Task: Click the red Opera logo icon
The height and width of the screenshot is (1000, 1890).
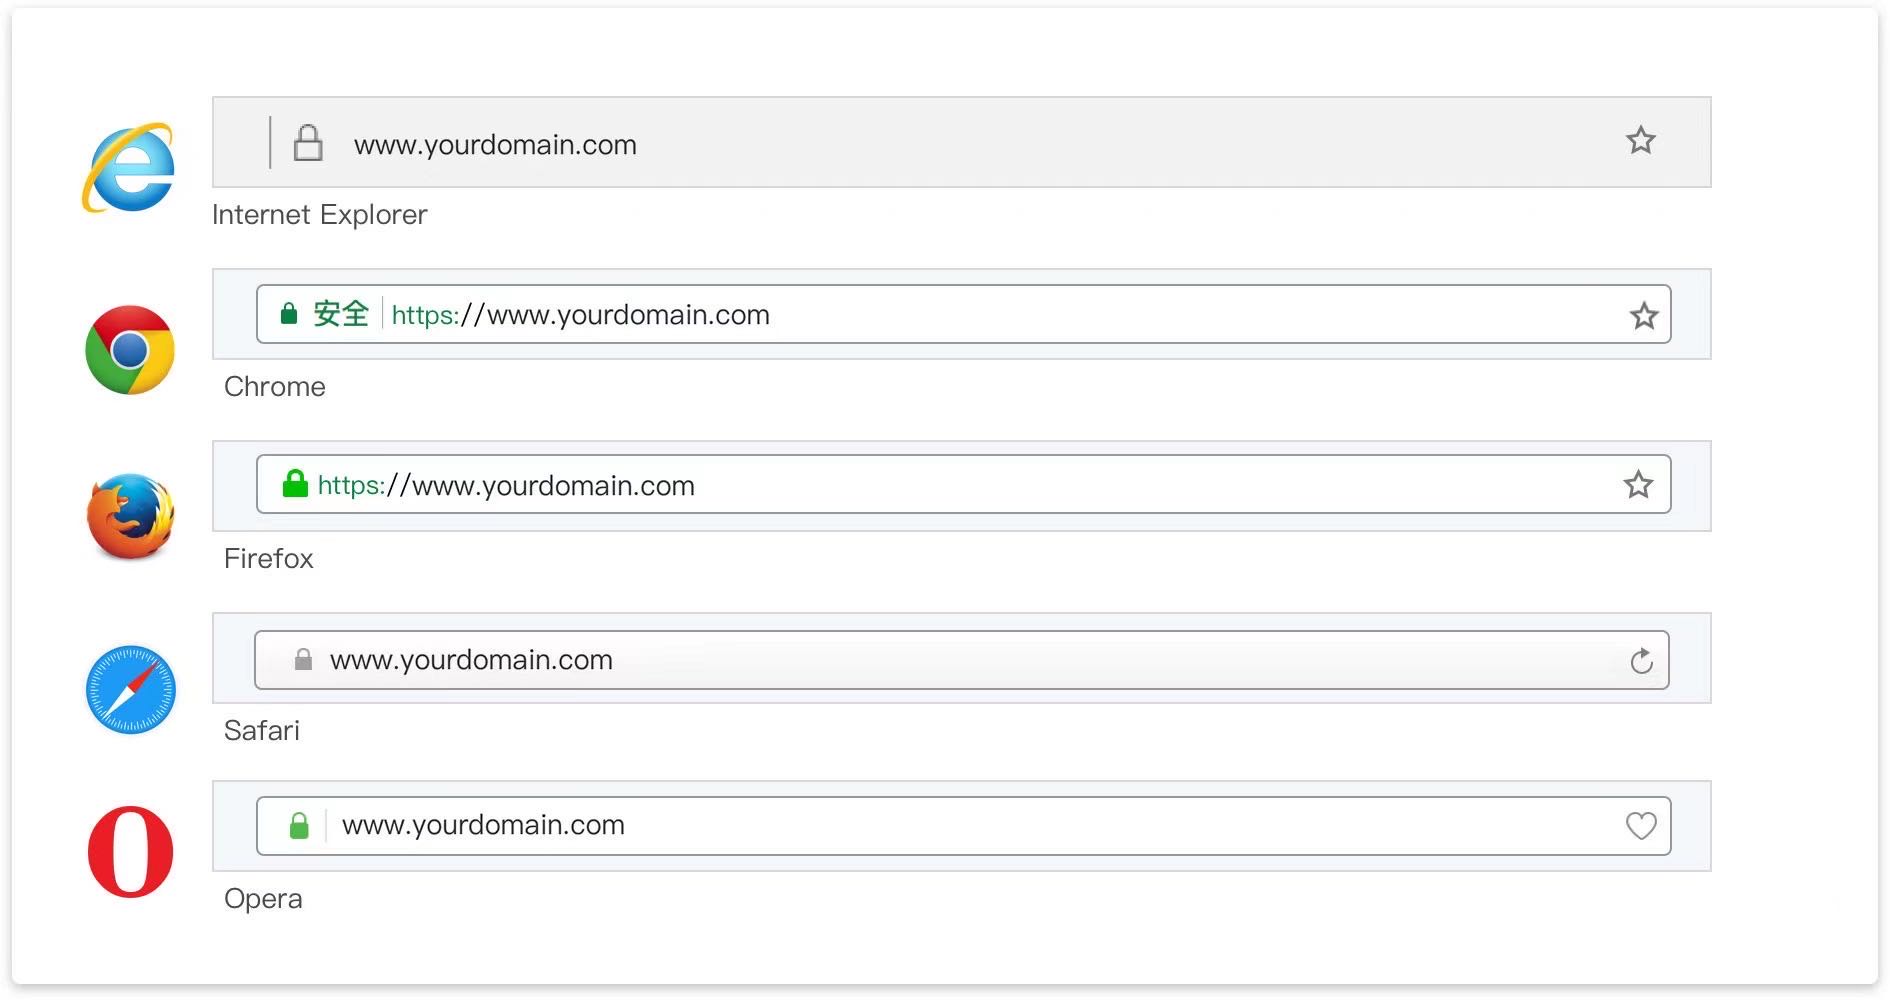Action: [131, 852]
